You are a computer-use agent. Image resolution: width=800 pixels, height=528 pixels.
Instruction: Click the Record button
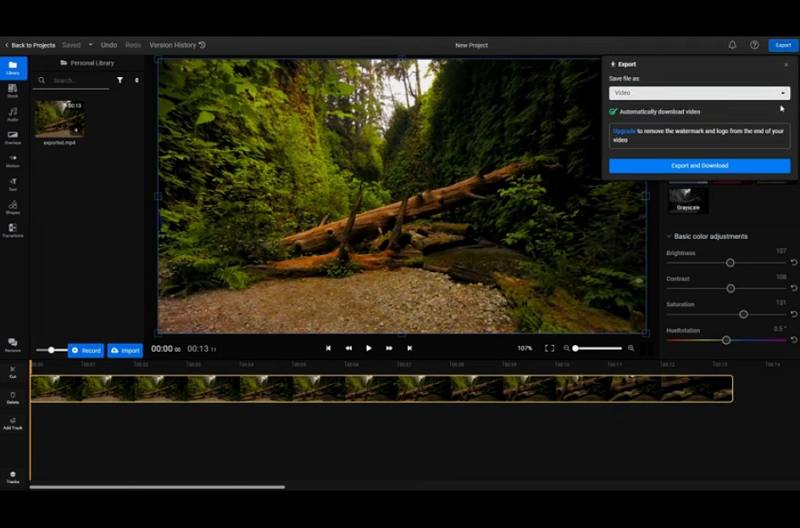click(x=86, y=350)
